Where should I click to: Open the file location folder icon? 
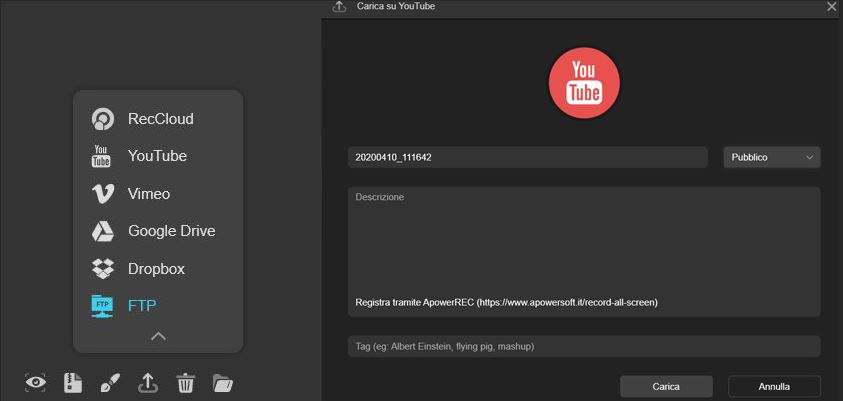click(223, 383)
